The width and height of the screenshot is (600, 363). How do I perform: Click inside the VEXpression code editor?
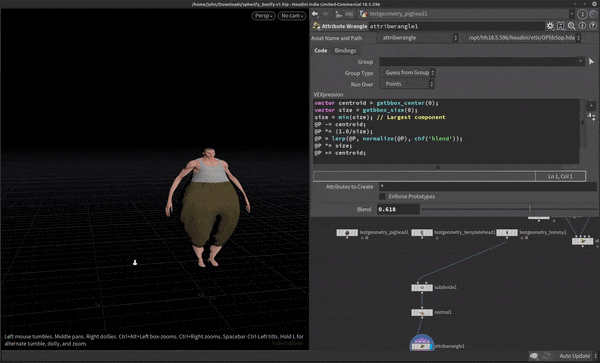[x=446, y=131]
